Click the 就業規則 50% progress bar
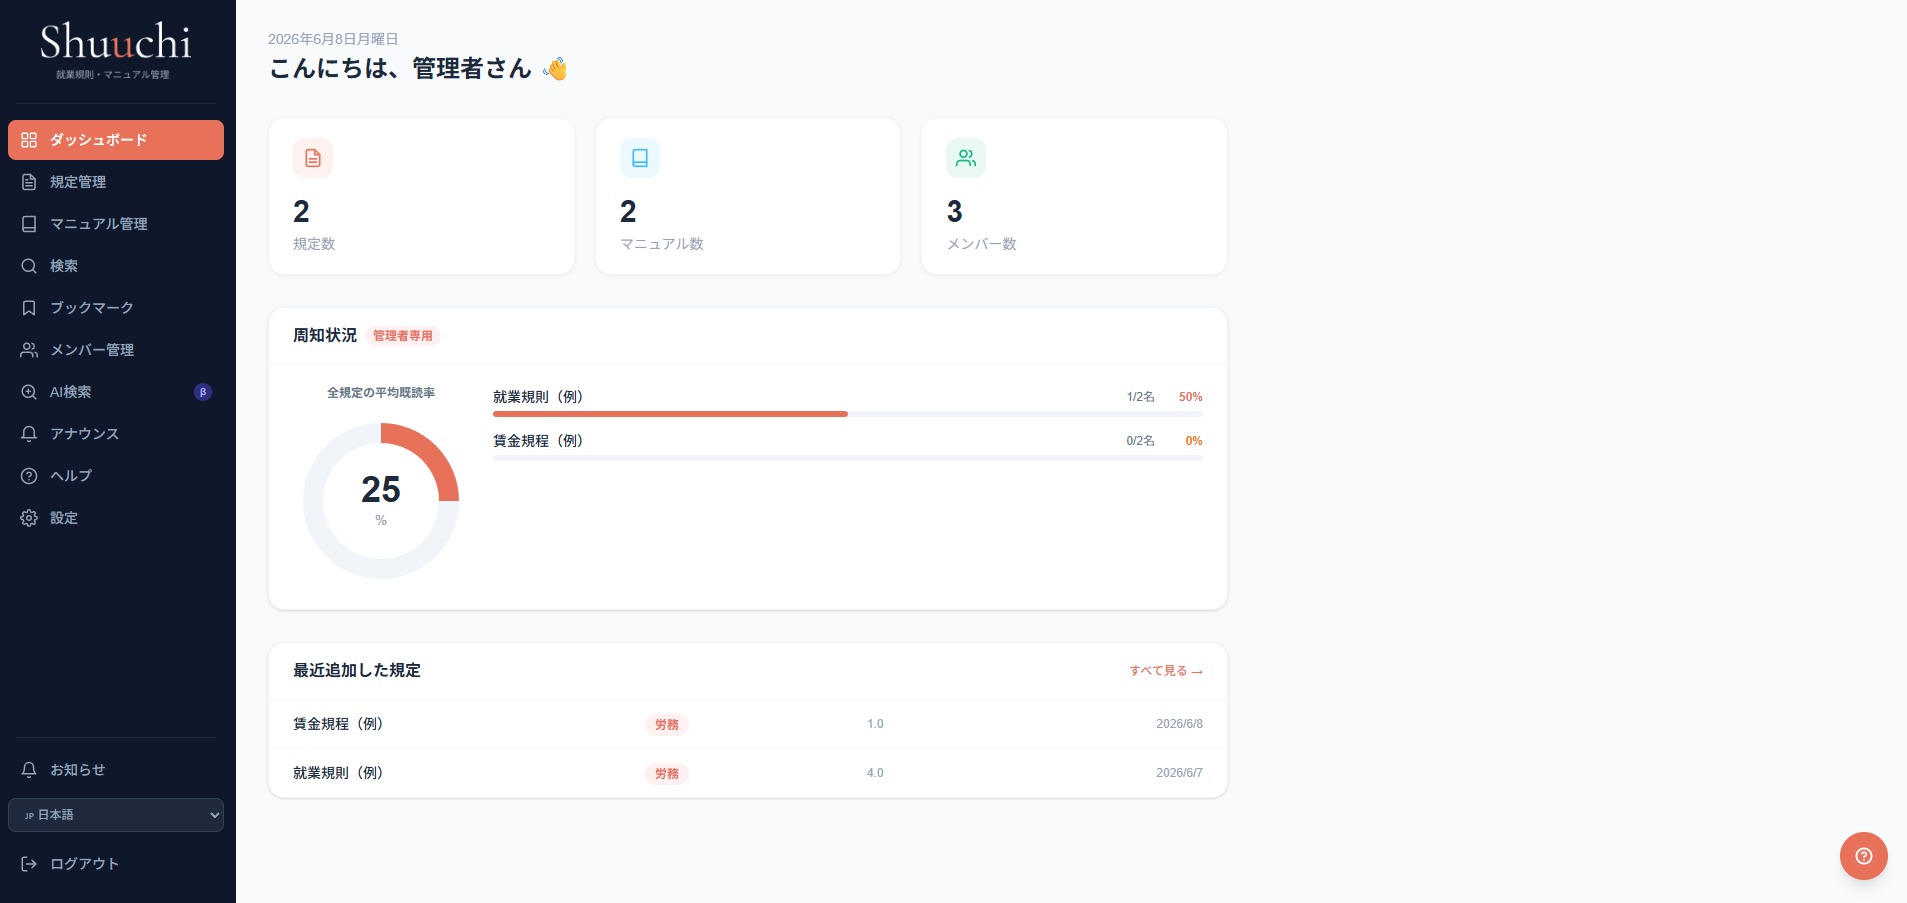This screenshot has width=1907, height=903. point(848,413)
